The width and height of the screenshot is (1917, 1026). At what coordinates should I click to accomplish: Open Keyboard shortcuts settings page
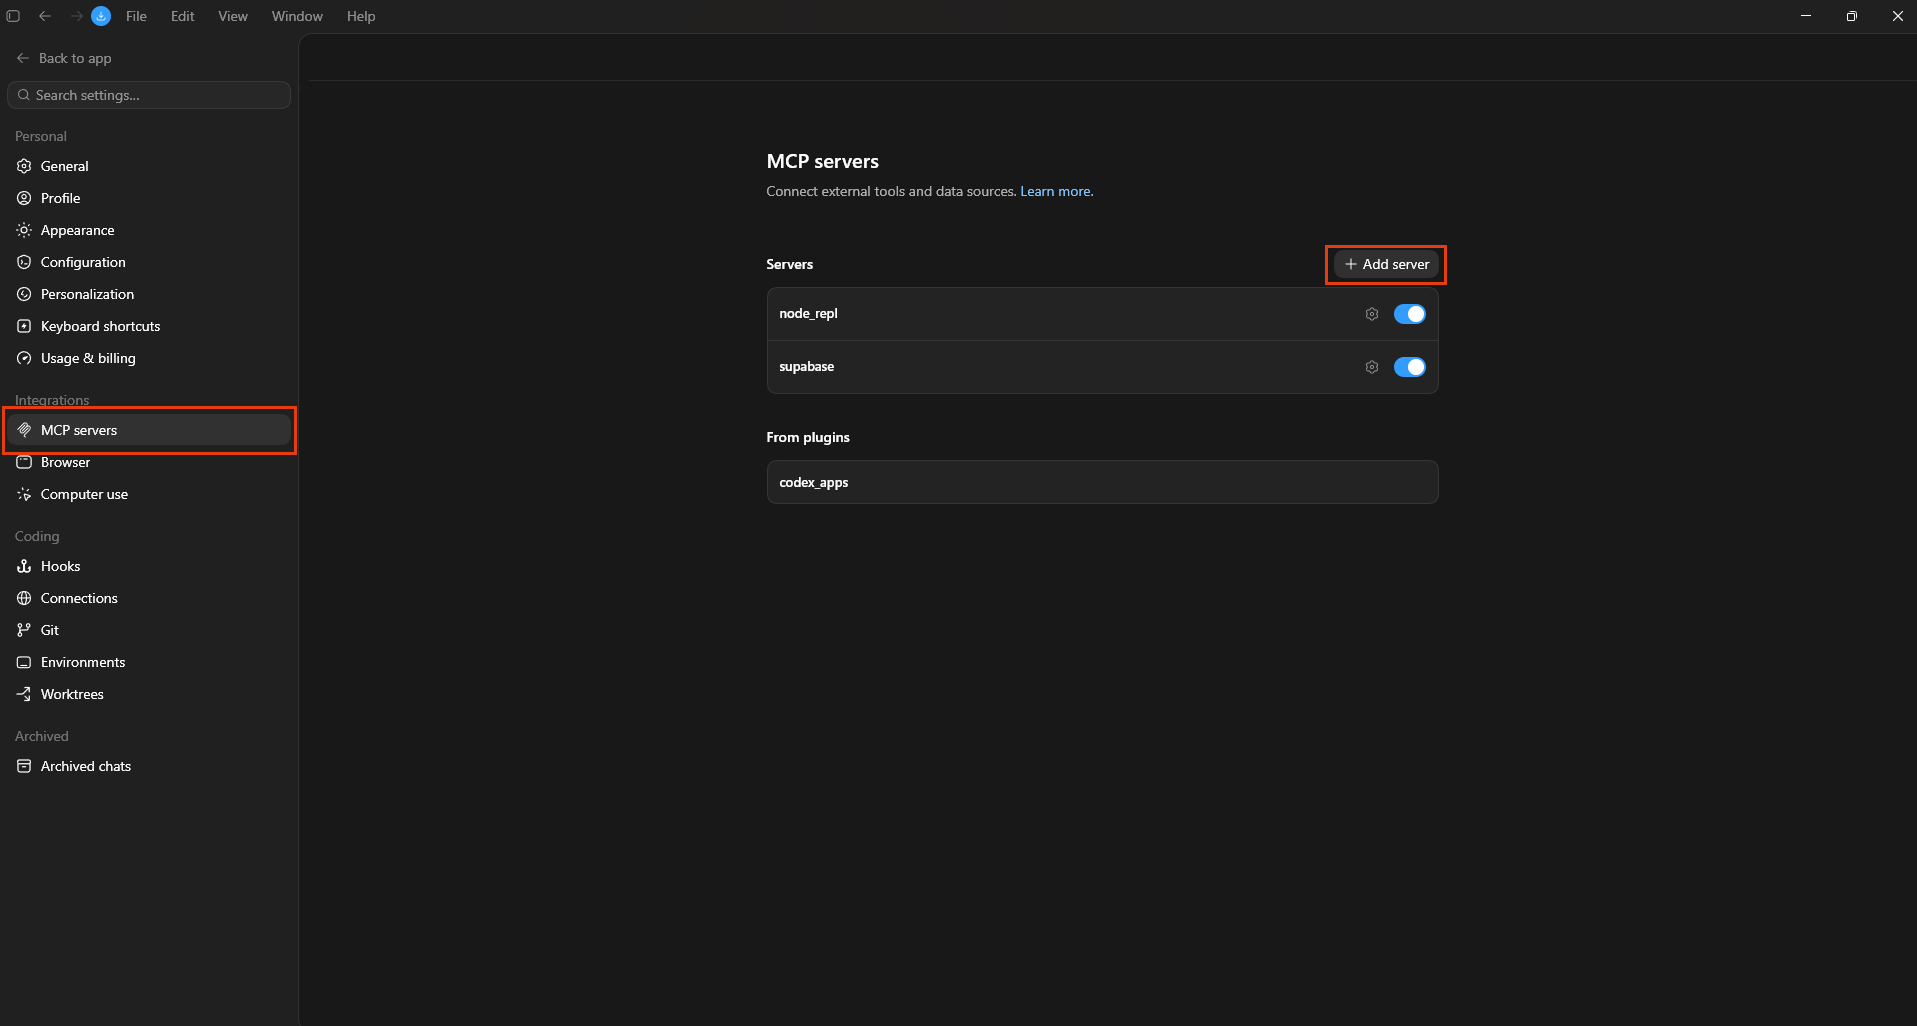[149, 326]
